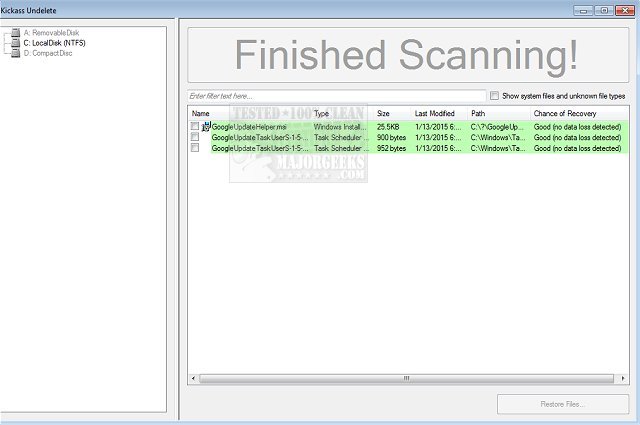Sort list by Last Modified column header
The image size is (640, 425).
tap(435, 113)
